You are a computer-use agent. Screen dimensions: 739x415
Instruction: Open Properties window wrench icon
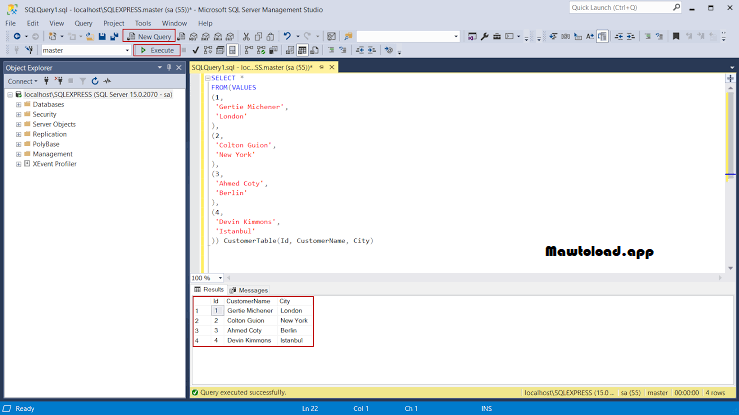tap(484, 36)
